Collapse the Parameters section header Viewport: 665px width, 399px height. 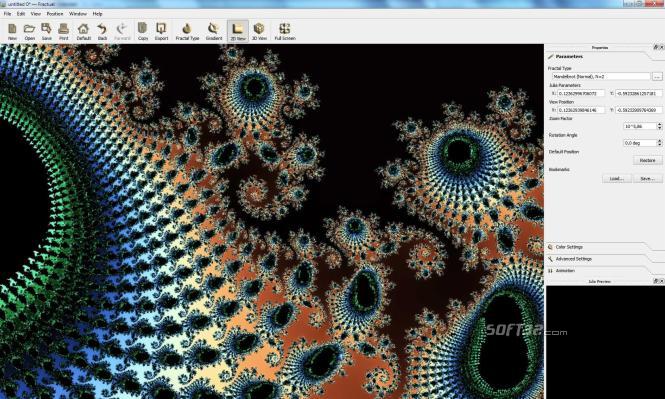598,56
